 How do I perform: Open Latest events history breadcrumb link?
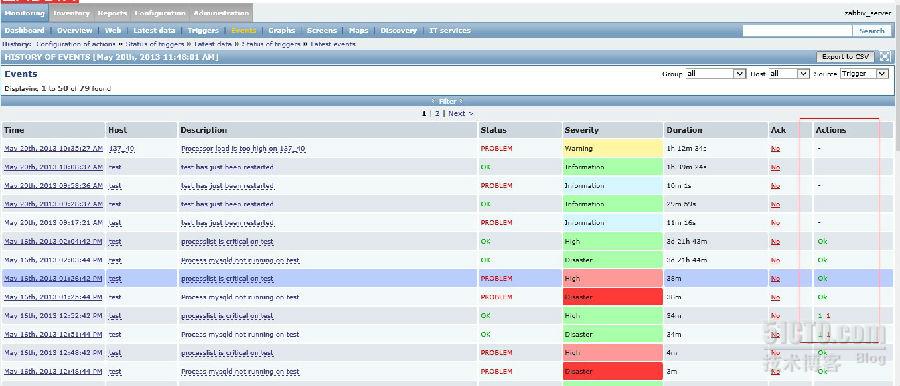click(333, 44)
